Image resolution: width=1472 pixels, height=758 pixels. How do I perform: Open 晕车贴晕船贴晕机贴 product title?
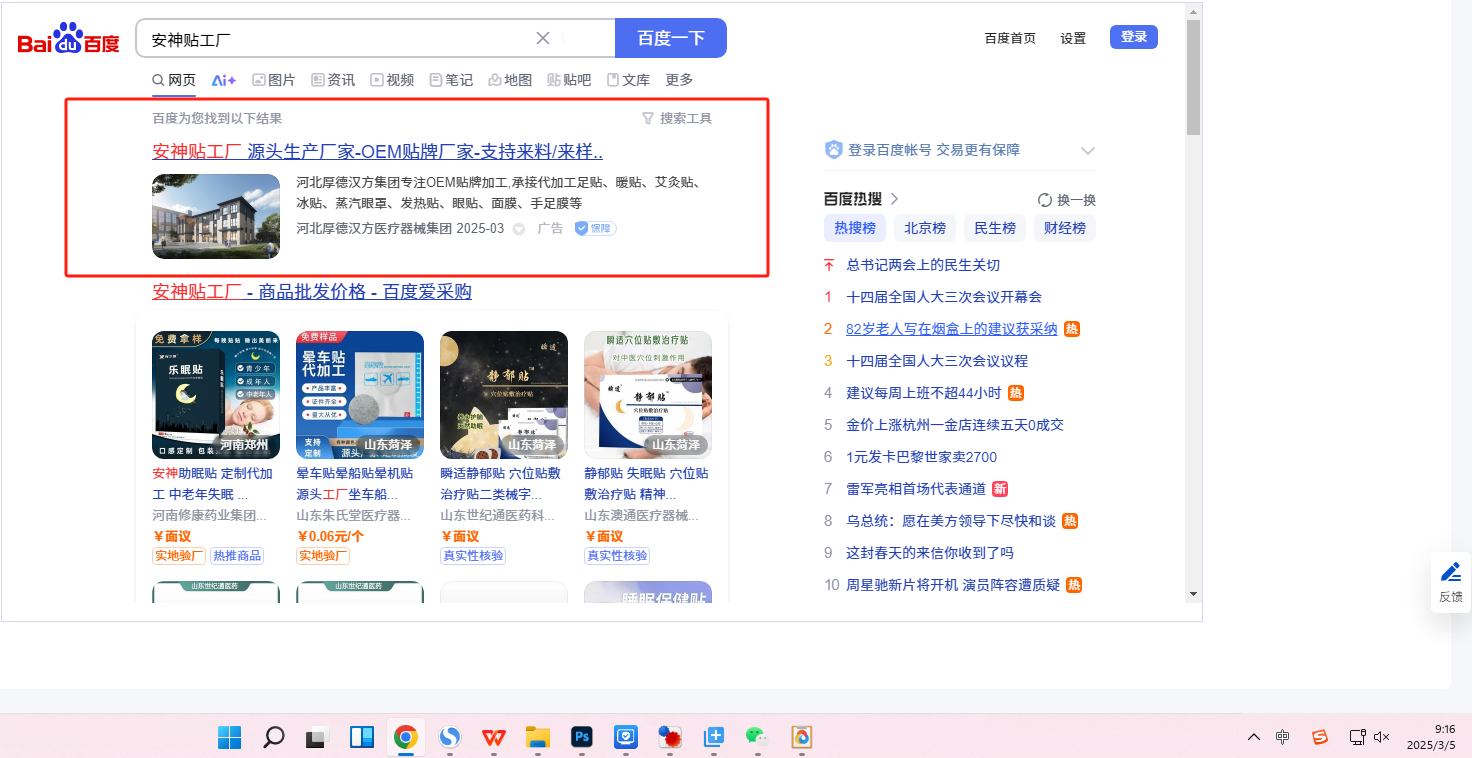(x=354, y=484)
